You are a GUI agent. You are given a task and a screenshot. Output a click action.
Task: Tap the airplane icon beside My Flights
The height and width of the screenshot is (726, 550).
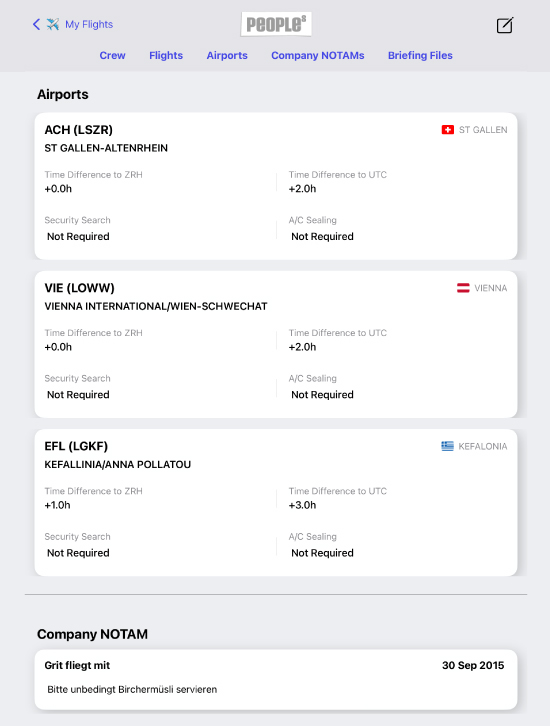coord(53,24)
